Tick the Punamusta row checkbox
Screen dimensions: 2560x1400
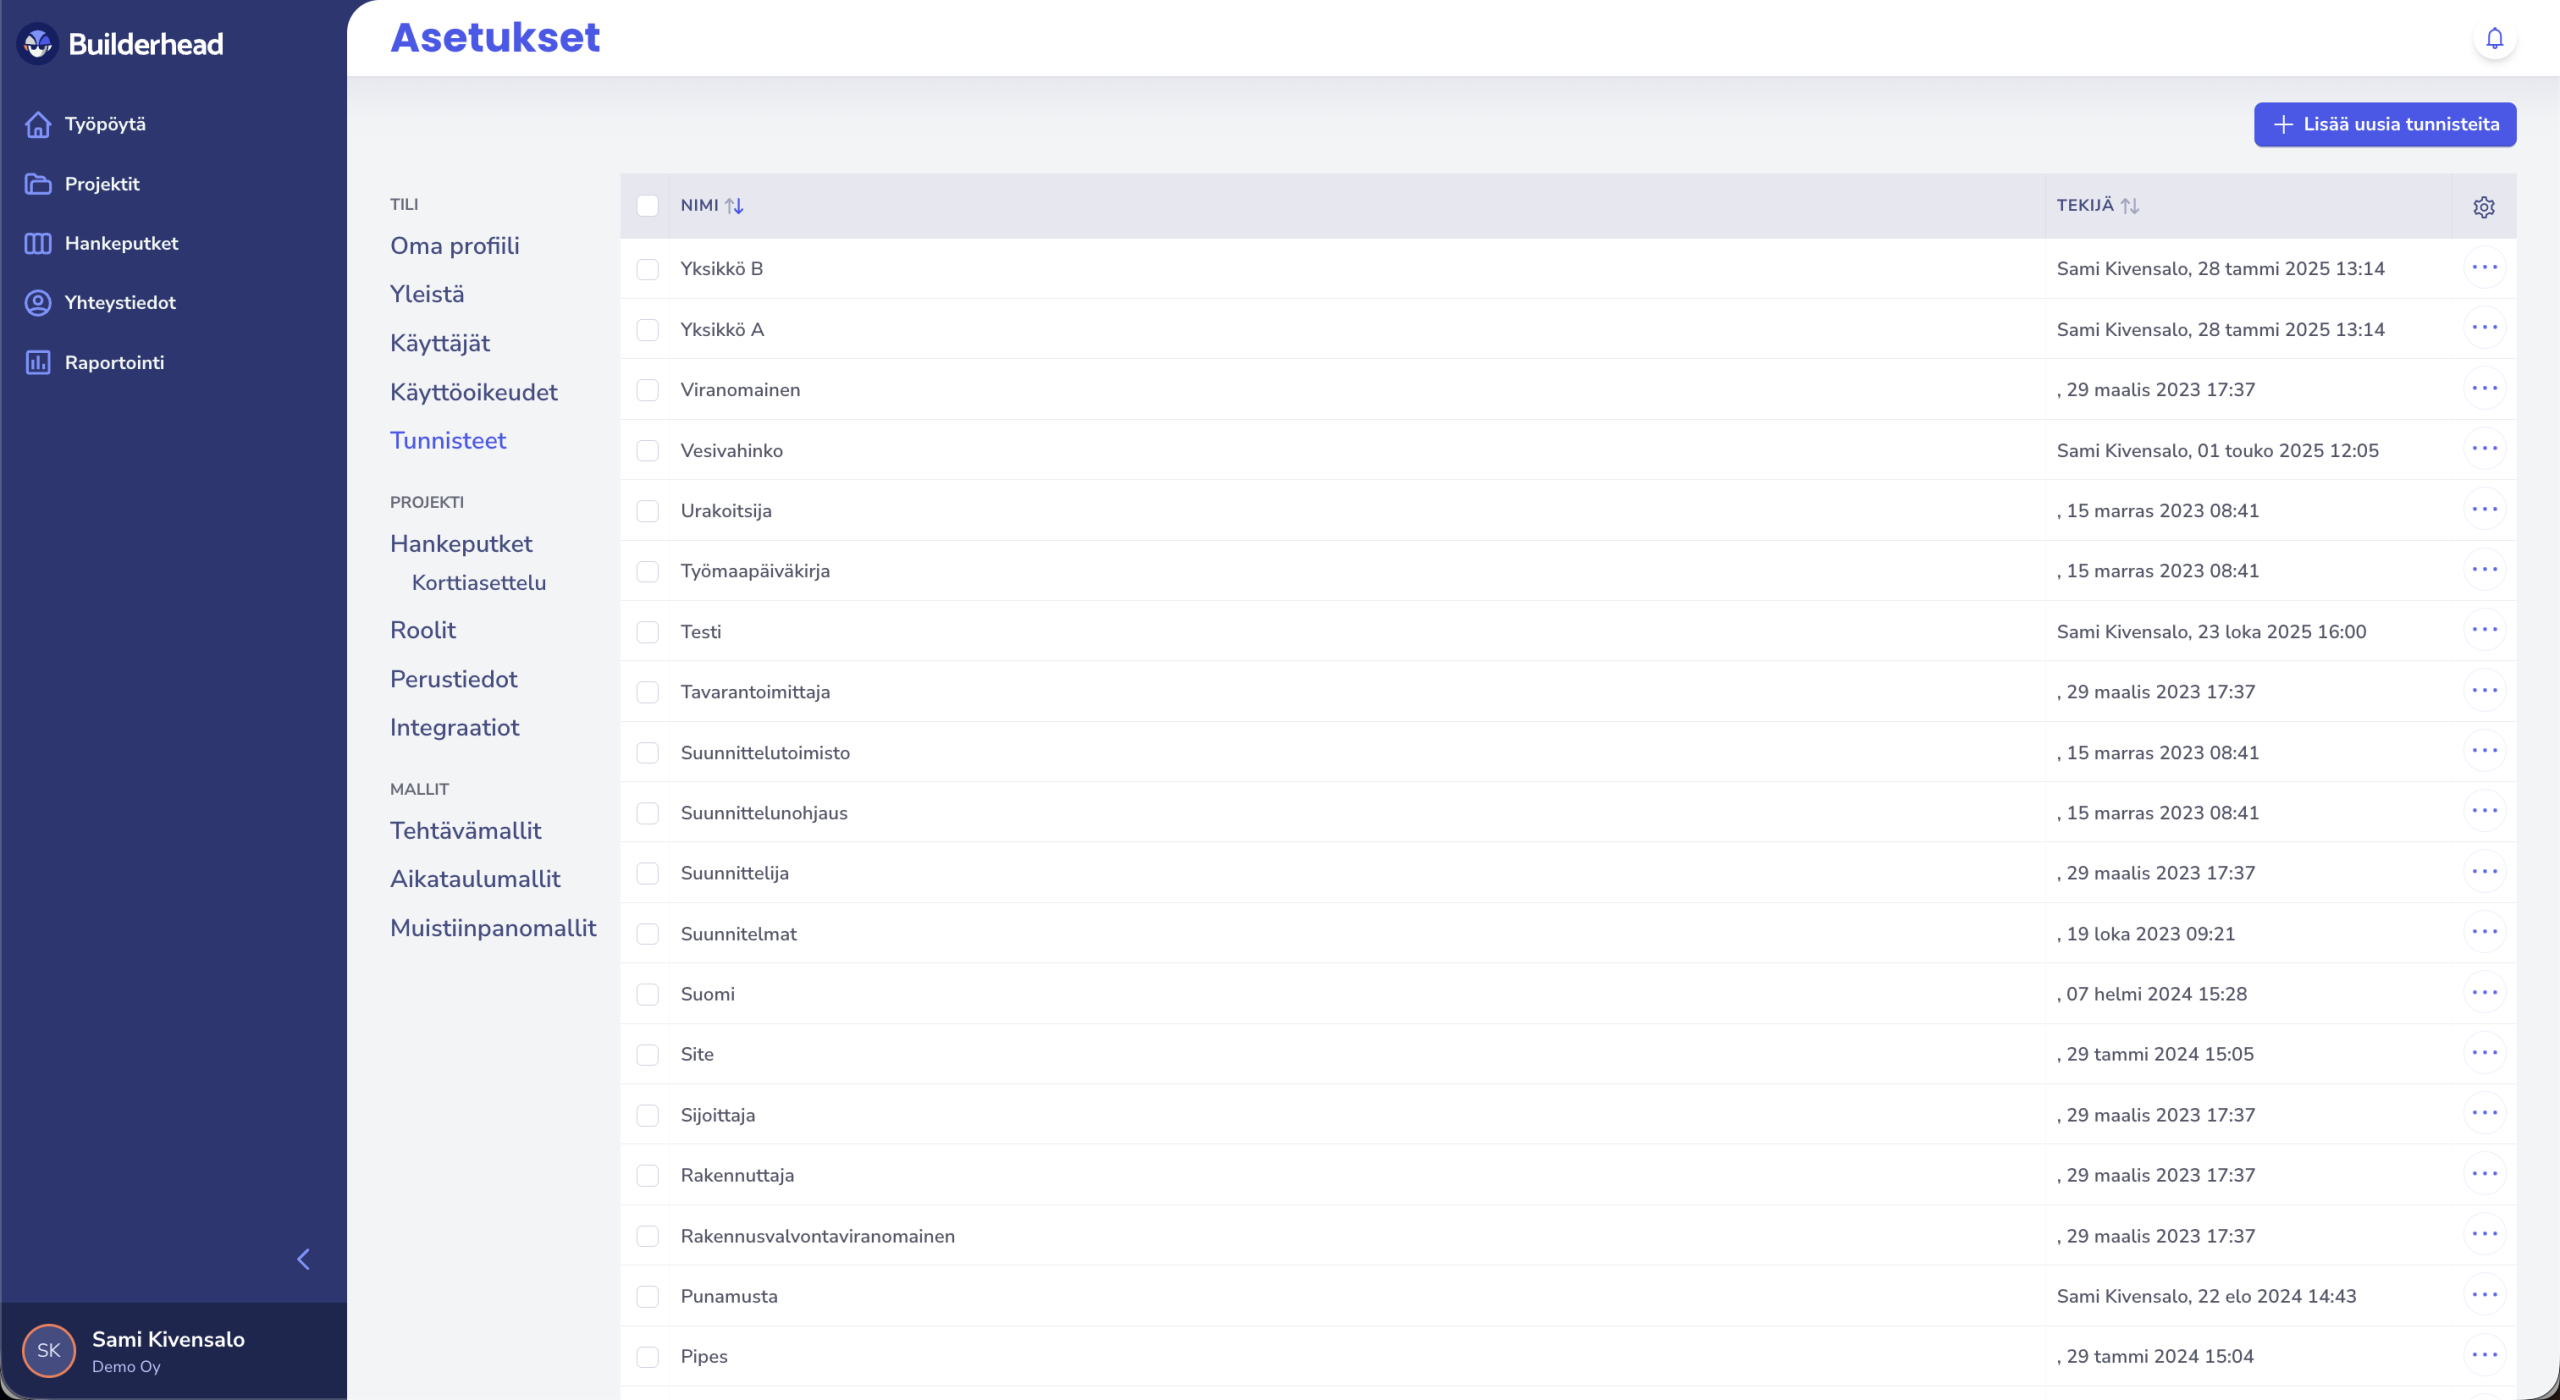pos(648,1296)
